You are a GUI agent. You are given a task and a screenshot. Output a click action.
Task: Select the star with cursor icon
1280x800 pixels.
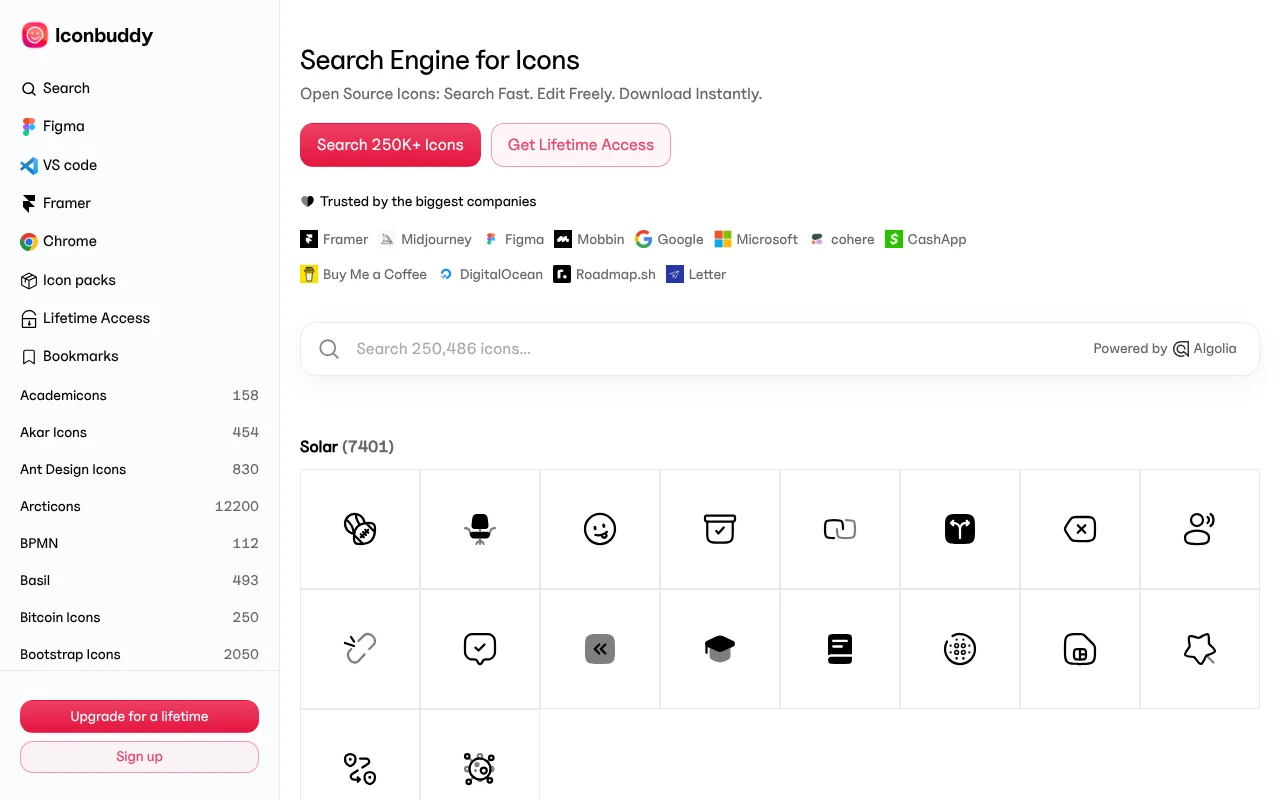pos(1200,649)
